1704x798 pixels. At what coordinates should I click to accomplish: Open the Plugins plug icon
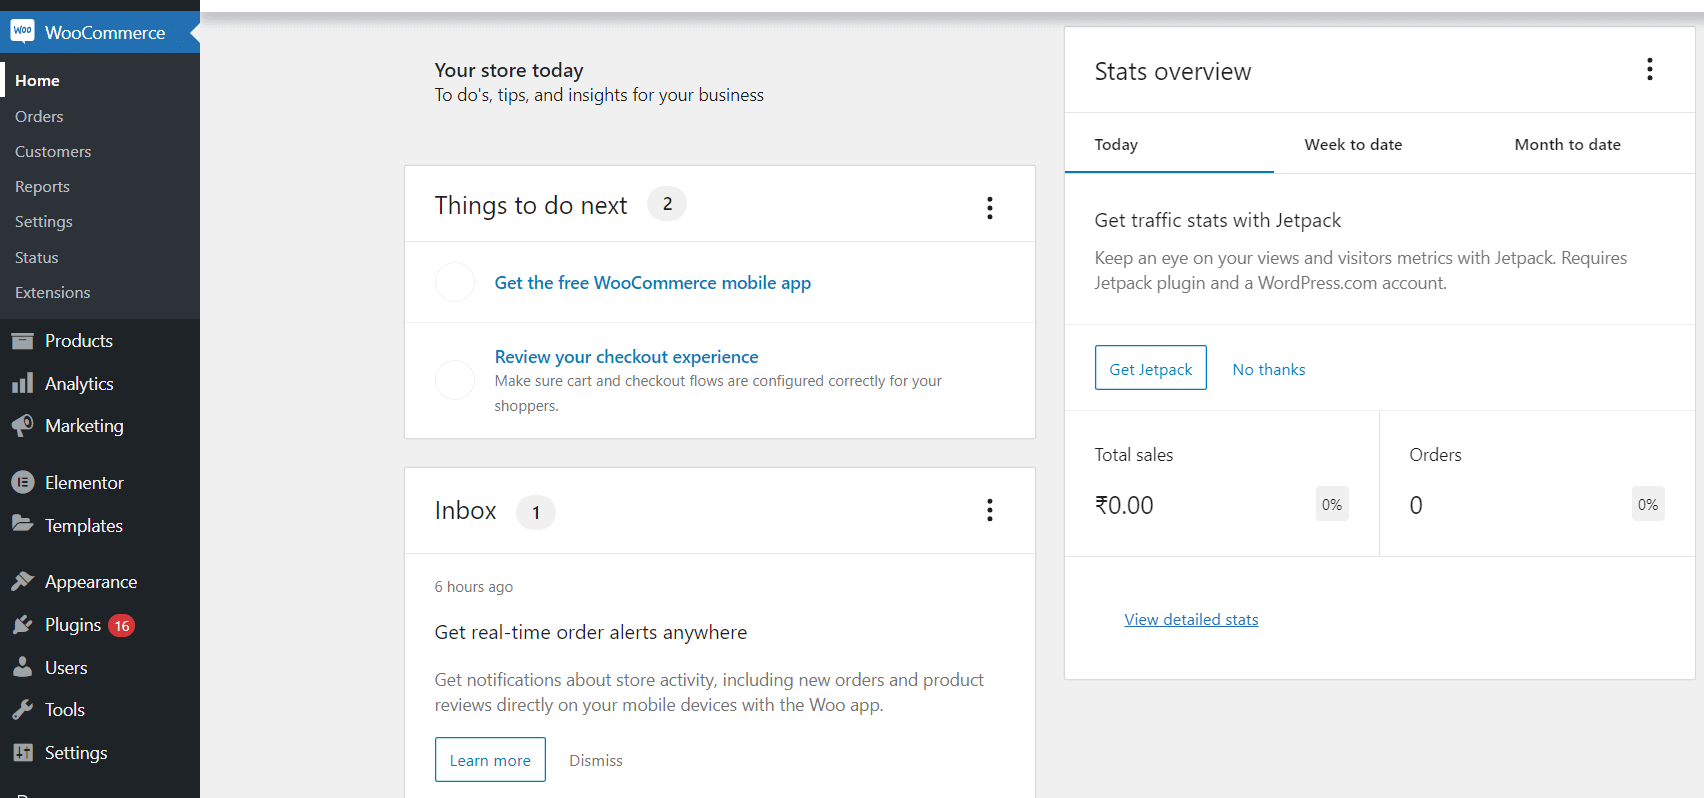point(22,624)
